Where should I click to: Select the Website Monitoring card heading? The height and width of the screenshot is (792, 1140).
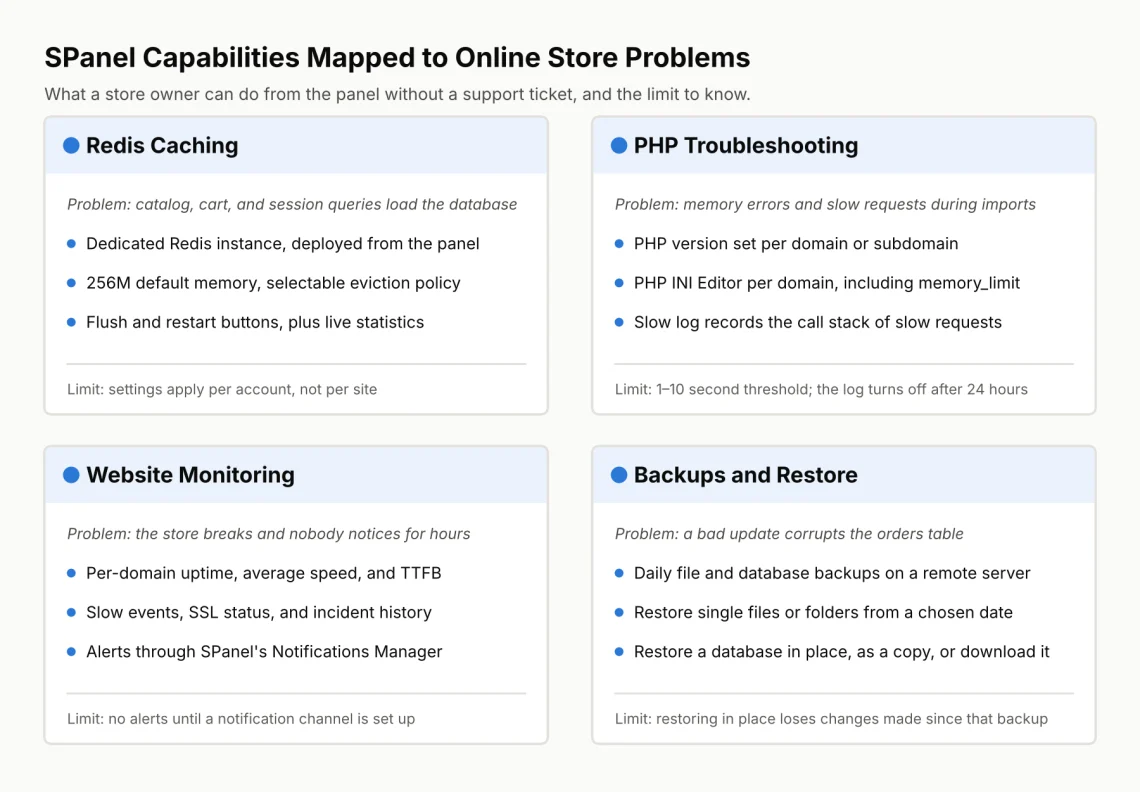190,475
